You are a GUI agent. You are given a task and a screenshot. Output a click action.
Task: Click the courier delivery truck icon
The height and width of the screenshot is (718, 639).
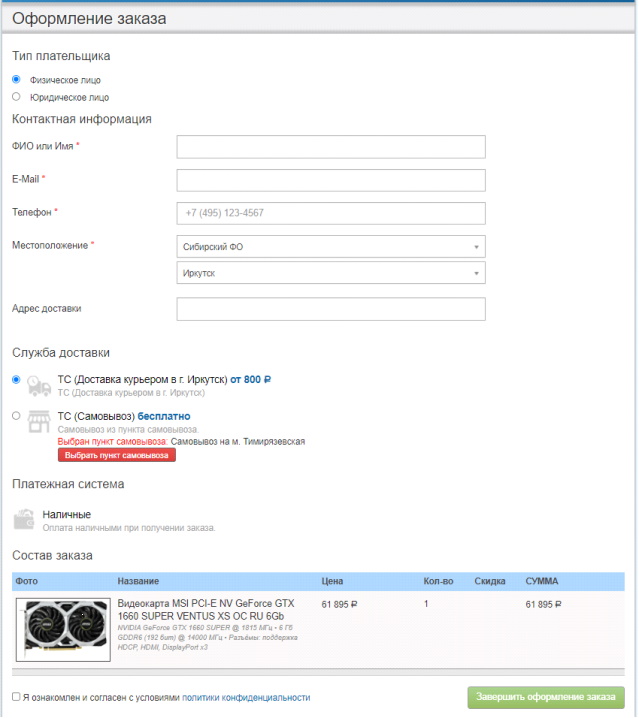coord(38,385)
